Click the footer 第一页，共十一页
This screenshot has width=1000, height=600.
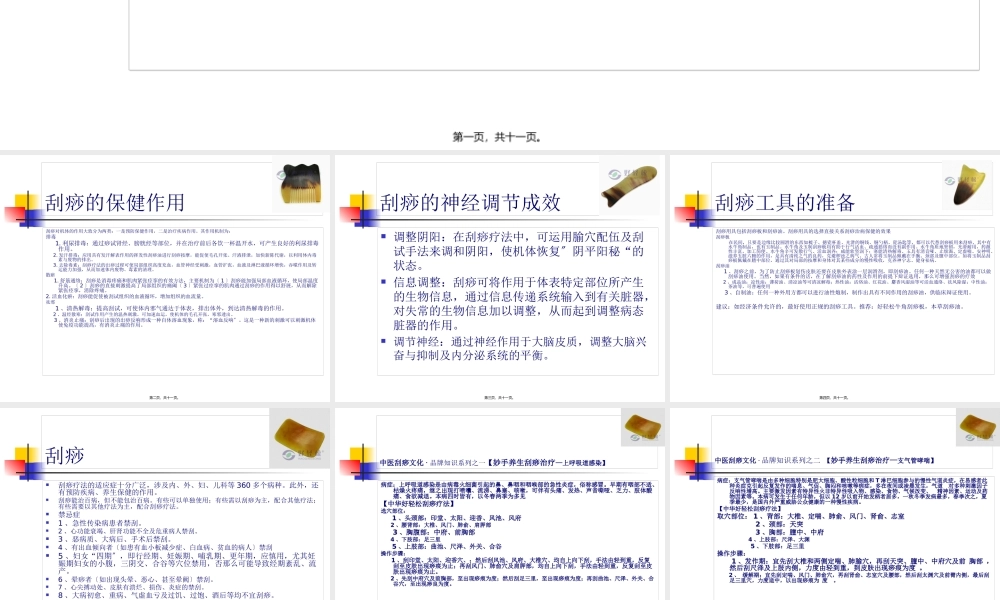[500, 138]
